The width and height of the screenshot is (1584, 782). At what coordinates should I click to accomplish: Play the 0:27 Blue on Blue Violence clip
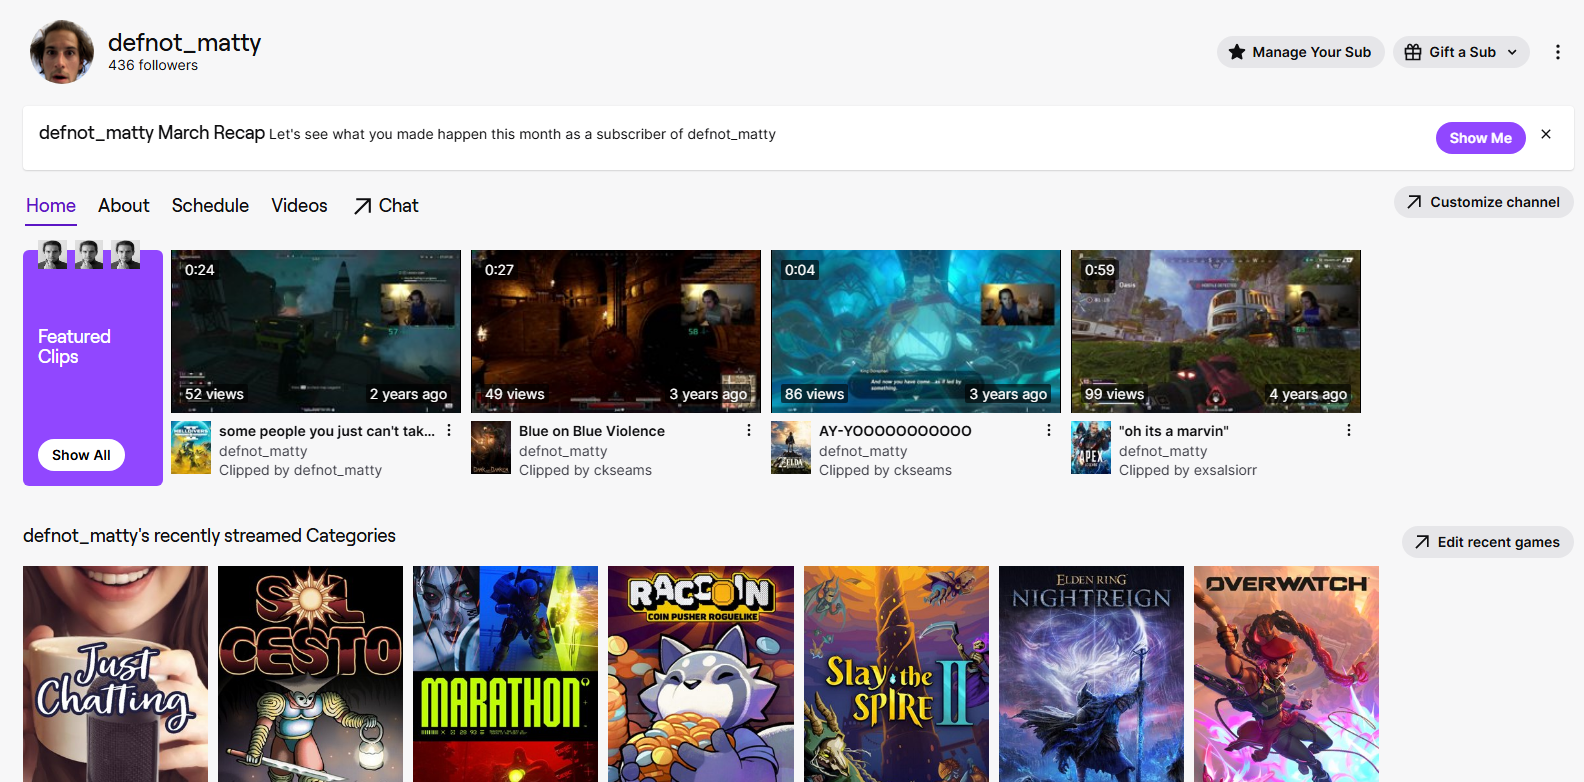(616, 331)
